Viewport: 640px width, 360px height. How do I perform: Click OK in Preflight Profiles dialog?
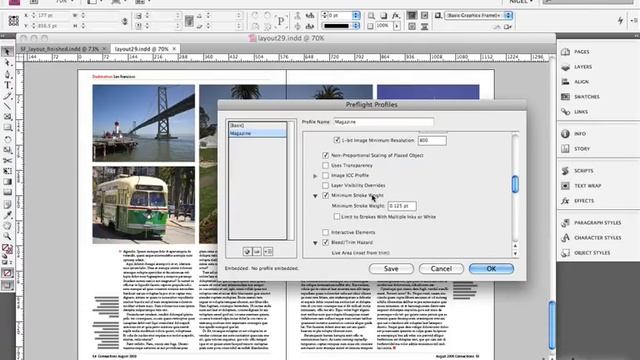point(491,269)
